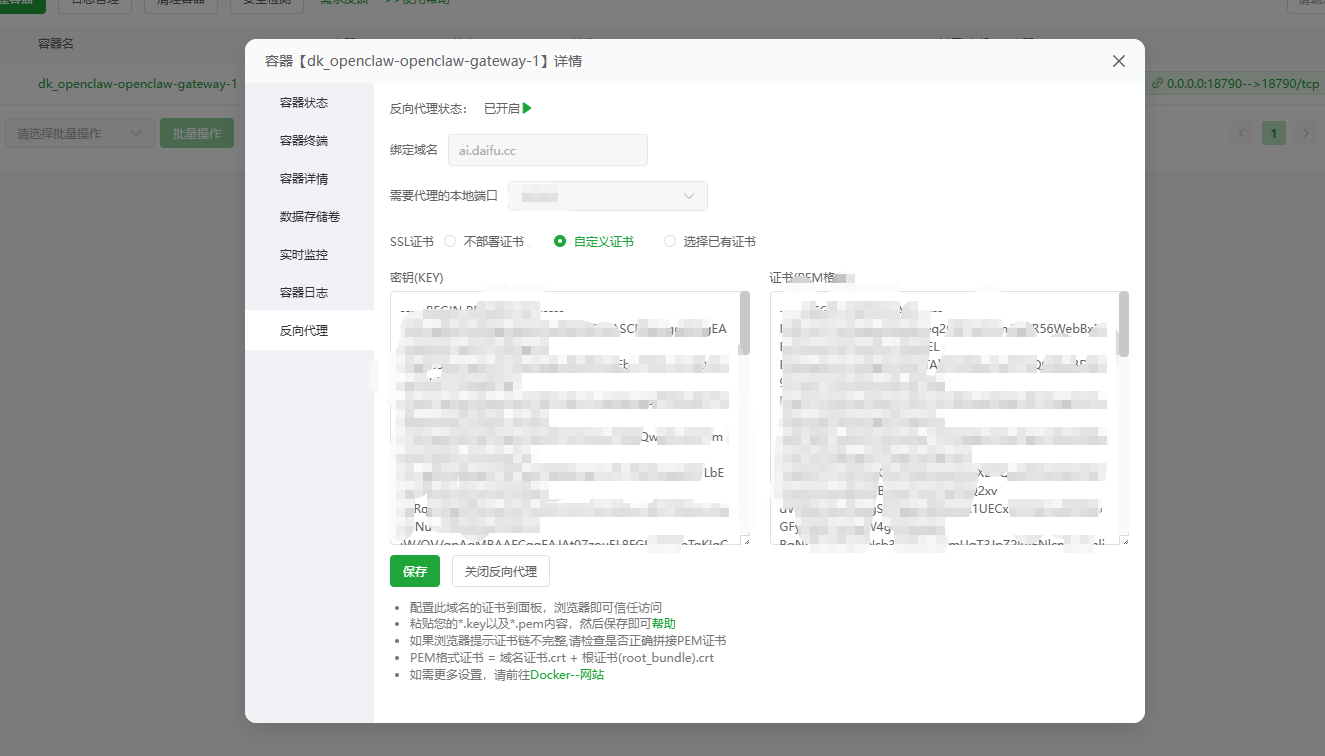Click the 关闭反向代理 button

coord(500,571)
